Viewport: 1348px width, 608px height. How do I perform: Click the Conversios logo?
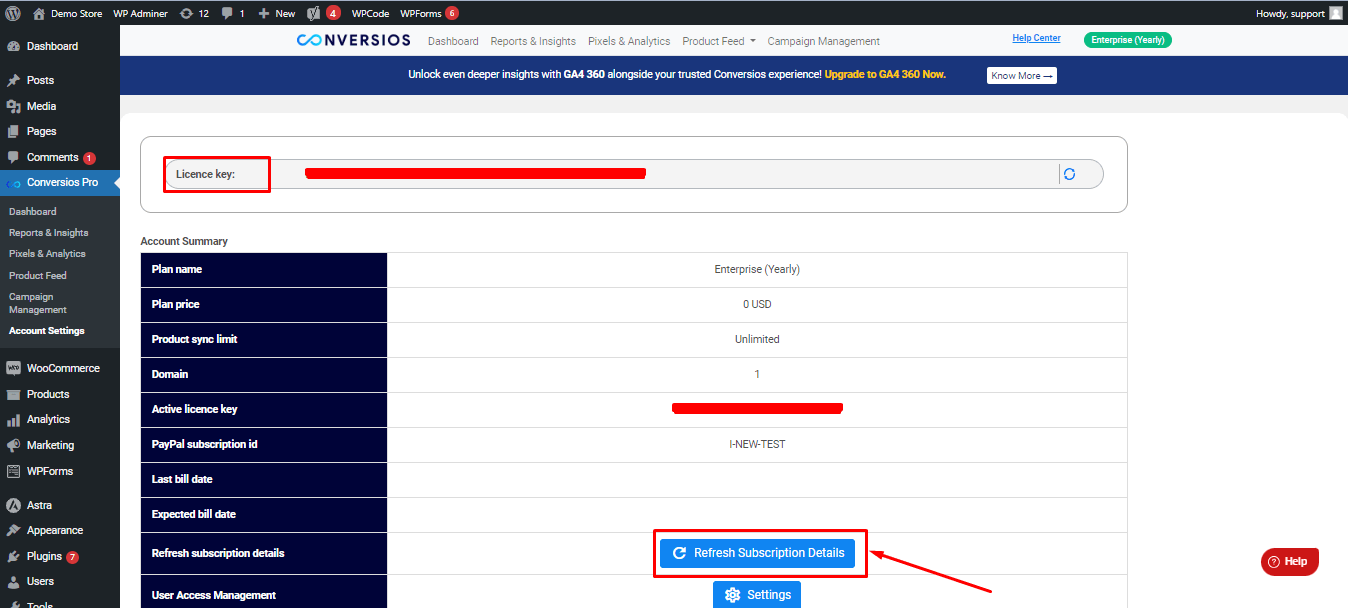click(354, 41)
